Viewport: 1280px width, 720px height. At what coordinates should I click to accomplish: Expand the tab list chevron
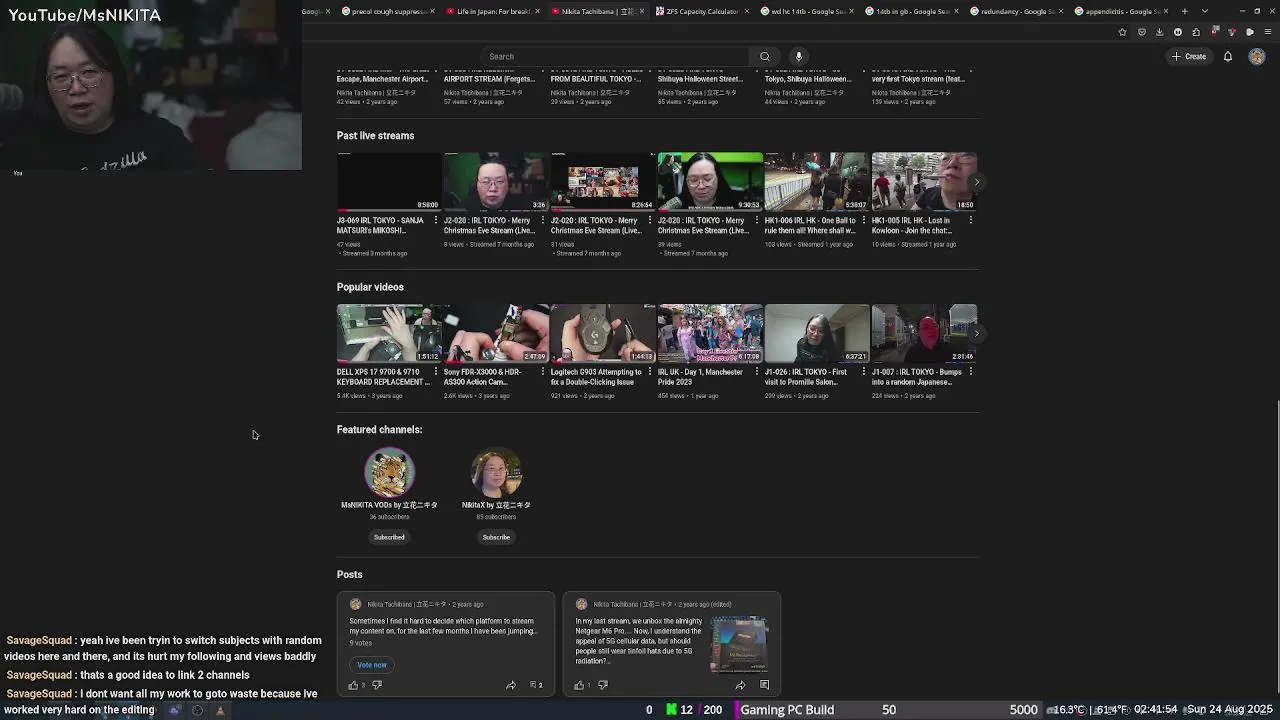[1204, 11]
